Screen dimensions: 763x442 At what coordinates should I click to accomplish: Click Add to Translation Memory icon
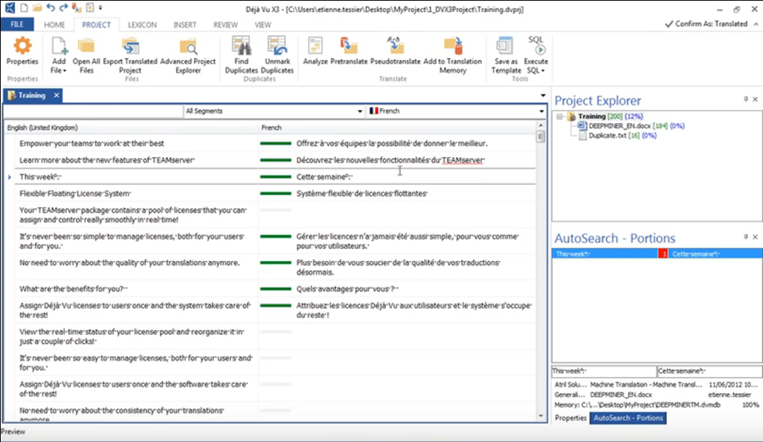click(453, 46)
